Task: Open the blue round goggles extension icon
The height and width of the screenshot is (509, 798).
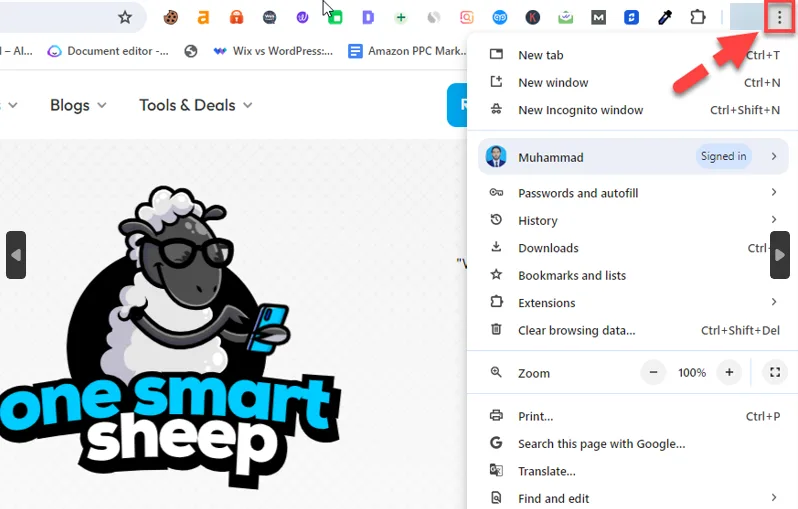Action: tap(500, 18)
